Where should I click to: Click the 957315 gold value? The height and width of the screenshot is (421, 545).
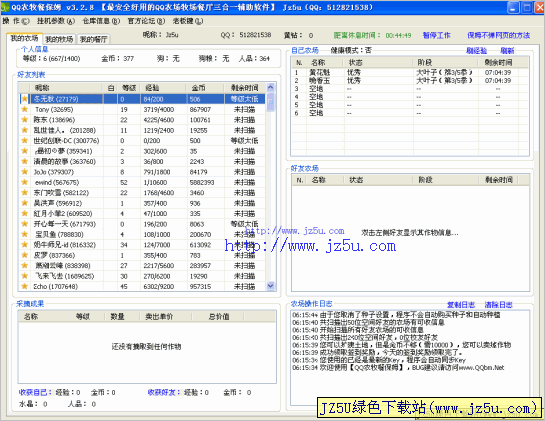point(200,287)
